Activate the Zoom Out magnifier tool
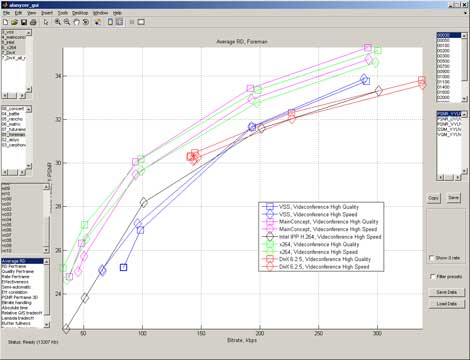This screenshot has height=360, width=470. pyautogui.click(x=67, y=22)
